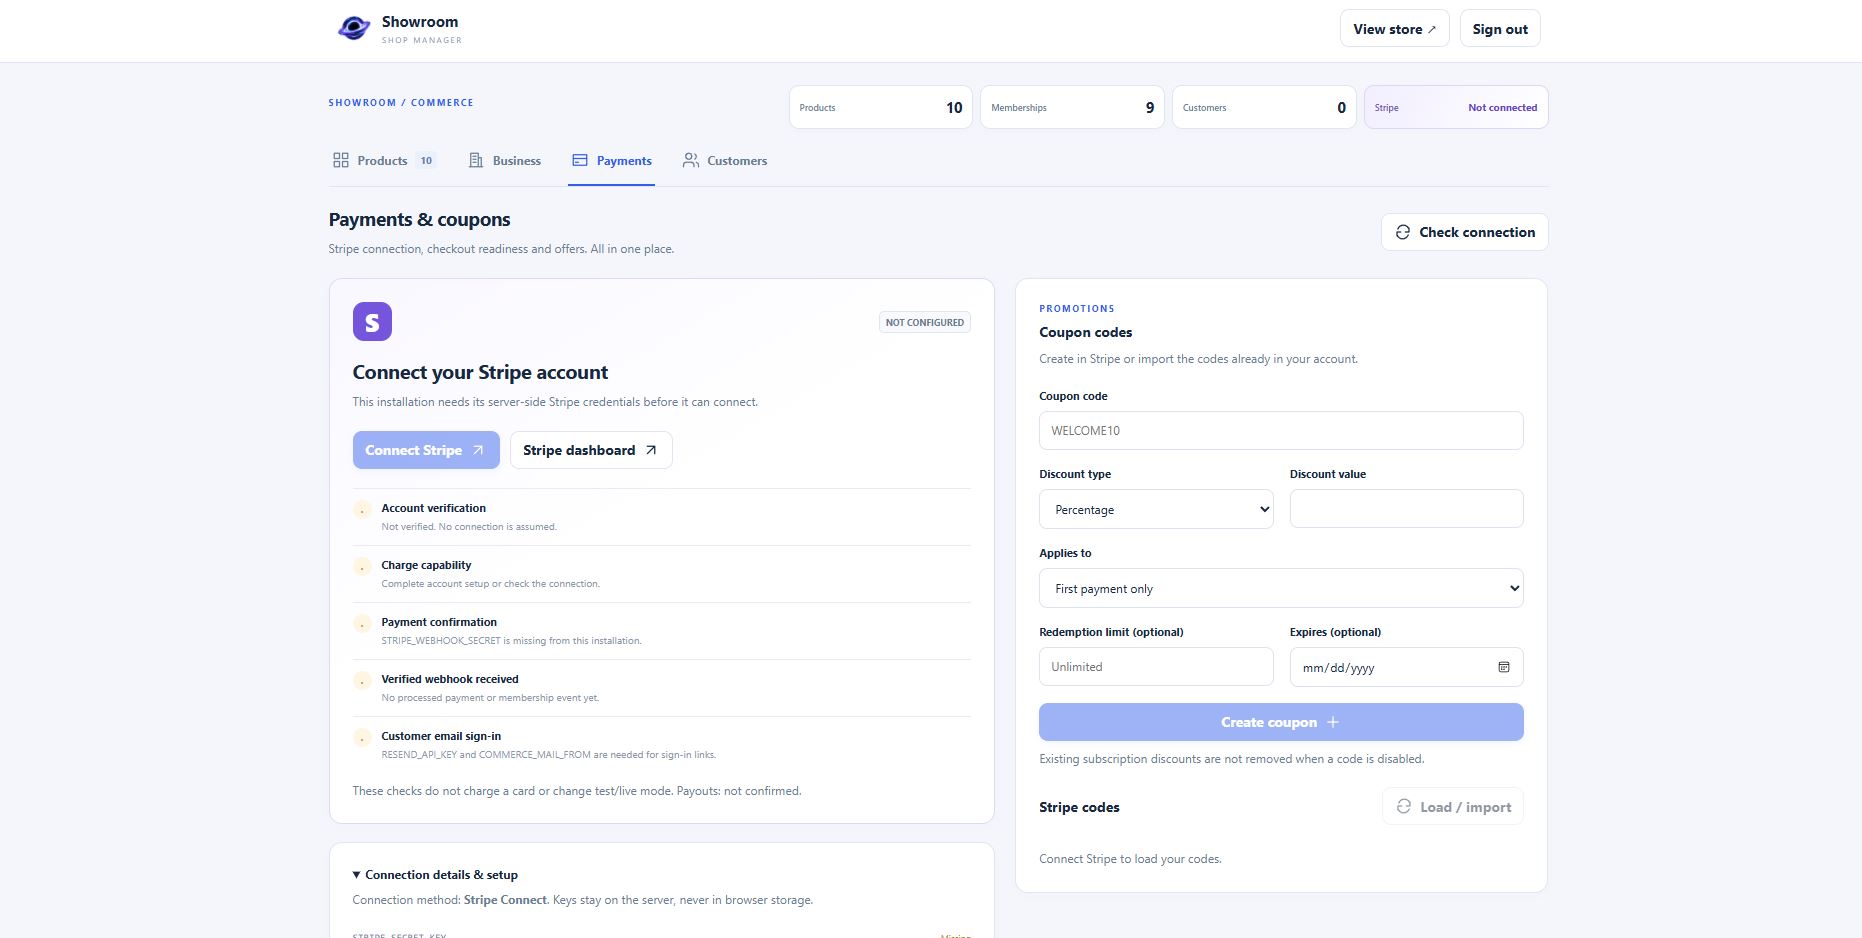Click the Memberships count stat card
Image resolution: width=1862 pixels, height=938 pixels.
click(x=1072, y=107)
